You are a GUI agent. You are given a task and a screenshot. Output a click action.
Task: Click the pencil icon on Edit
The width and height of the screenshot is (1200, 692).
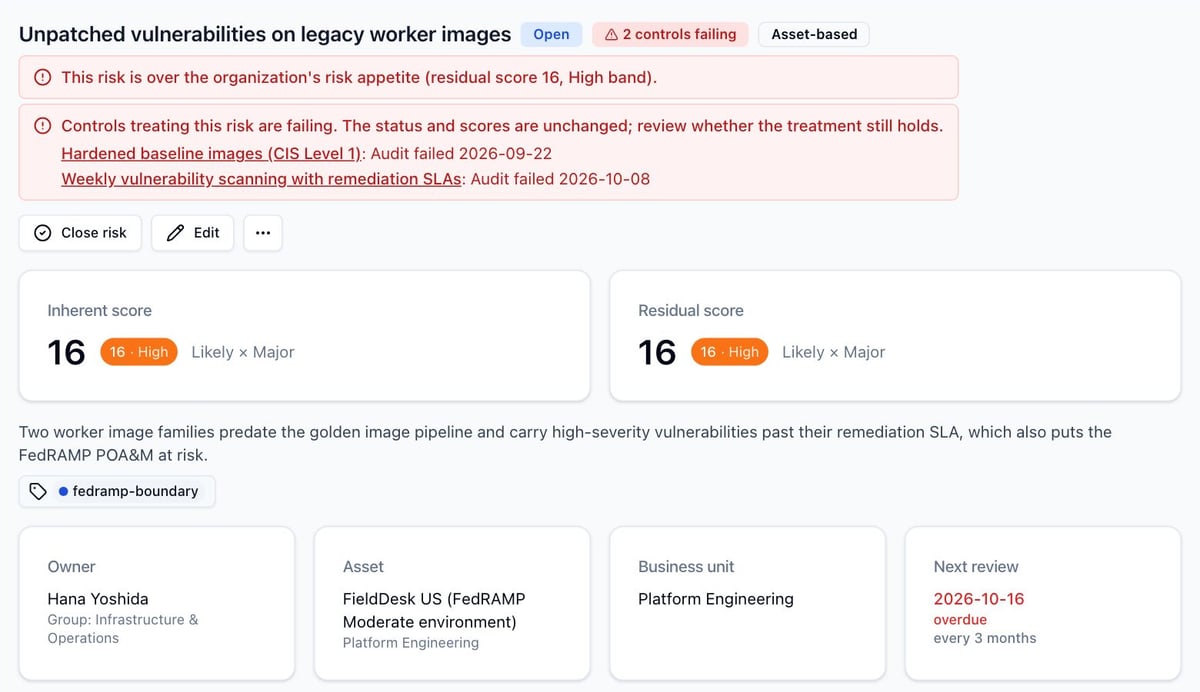pos(175,233)
